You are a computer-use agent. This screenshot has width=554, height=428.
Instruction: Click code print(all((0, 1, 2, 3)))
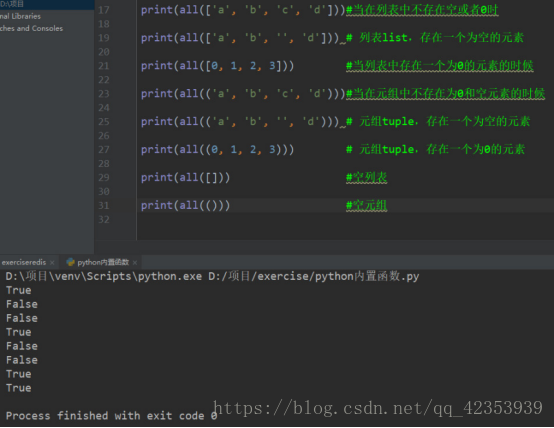click(217, 149)
